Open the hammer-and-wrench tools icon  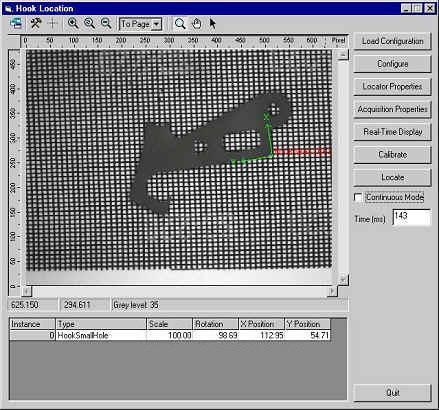click(x=36, y=23)
